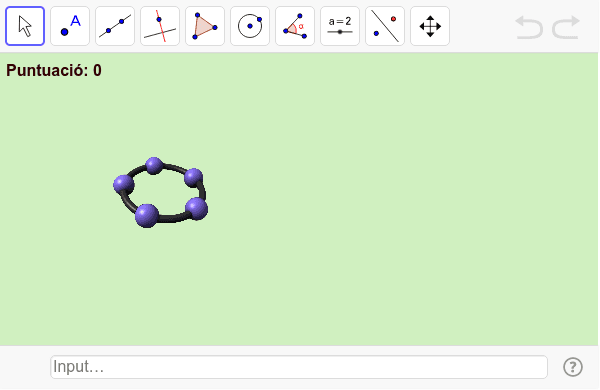600x390 pixels.
Task: Pick the Slider a=2 tool
Action: tap(340, 26)
